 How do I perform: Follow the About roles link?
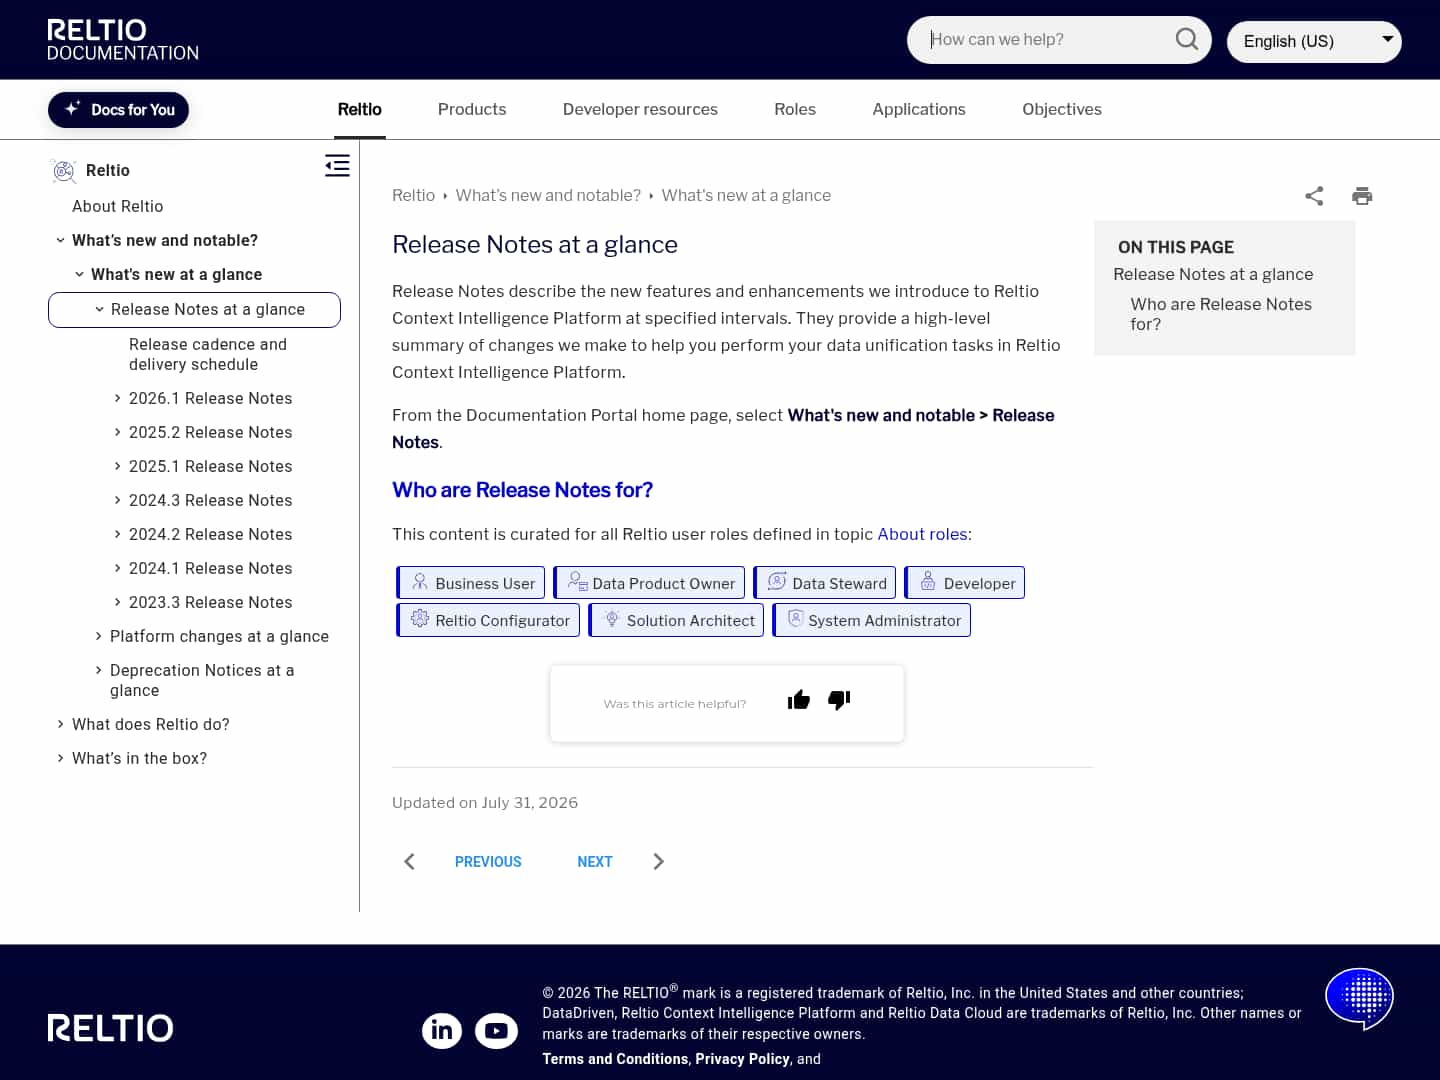click(922, 534)
